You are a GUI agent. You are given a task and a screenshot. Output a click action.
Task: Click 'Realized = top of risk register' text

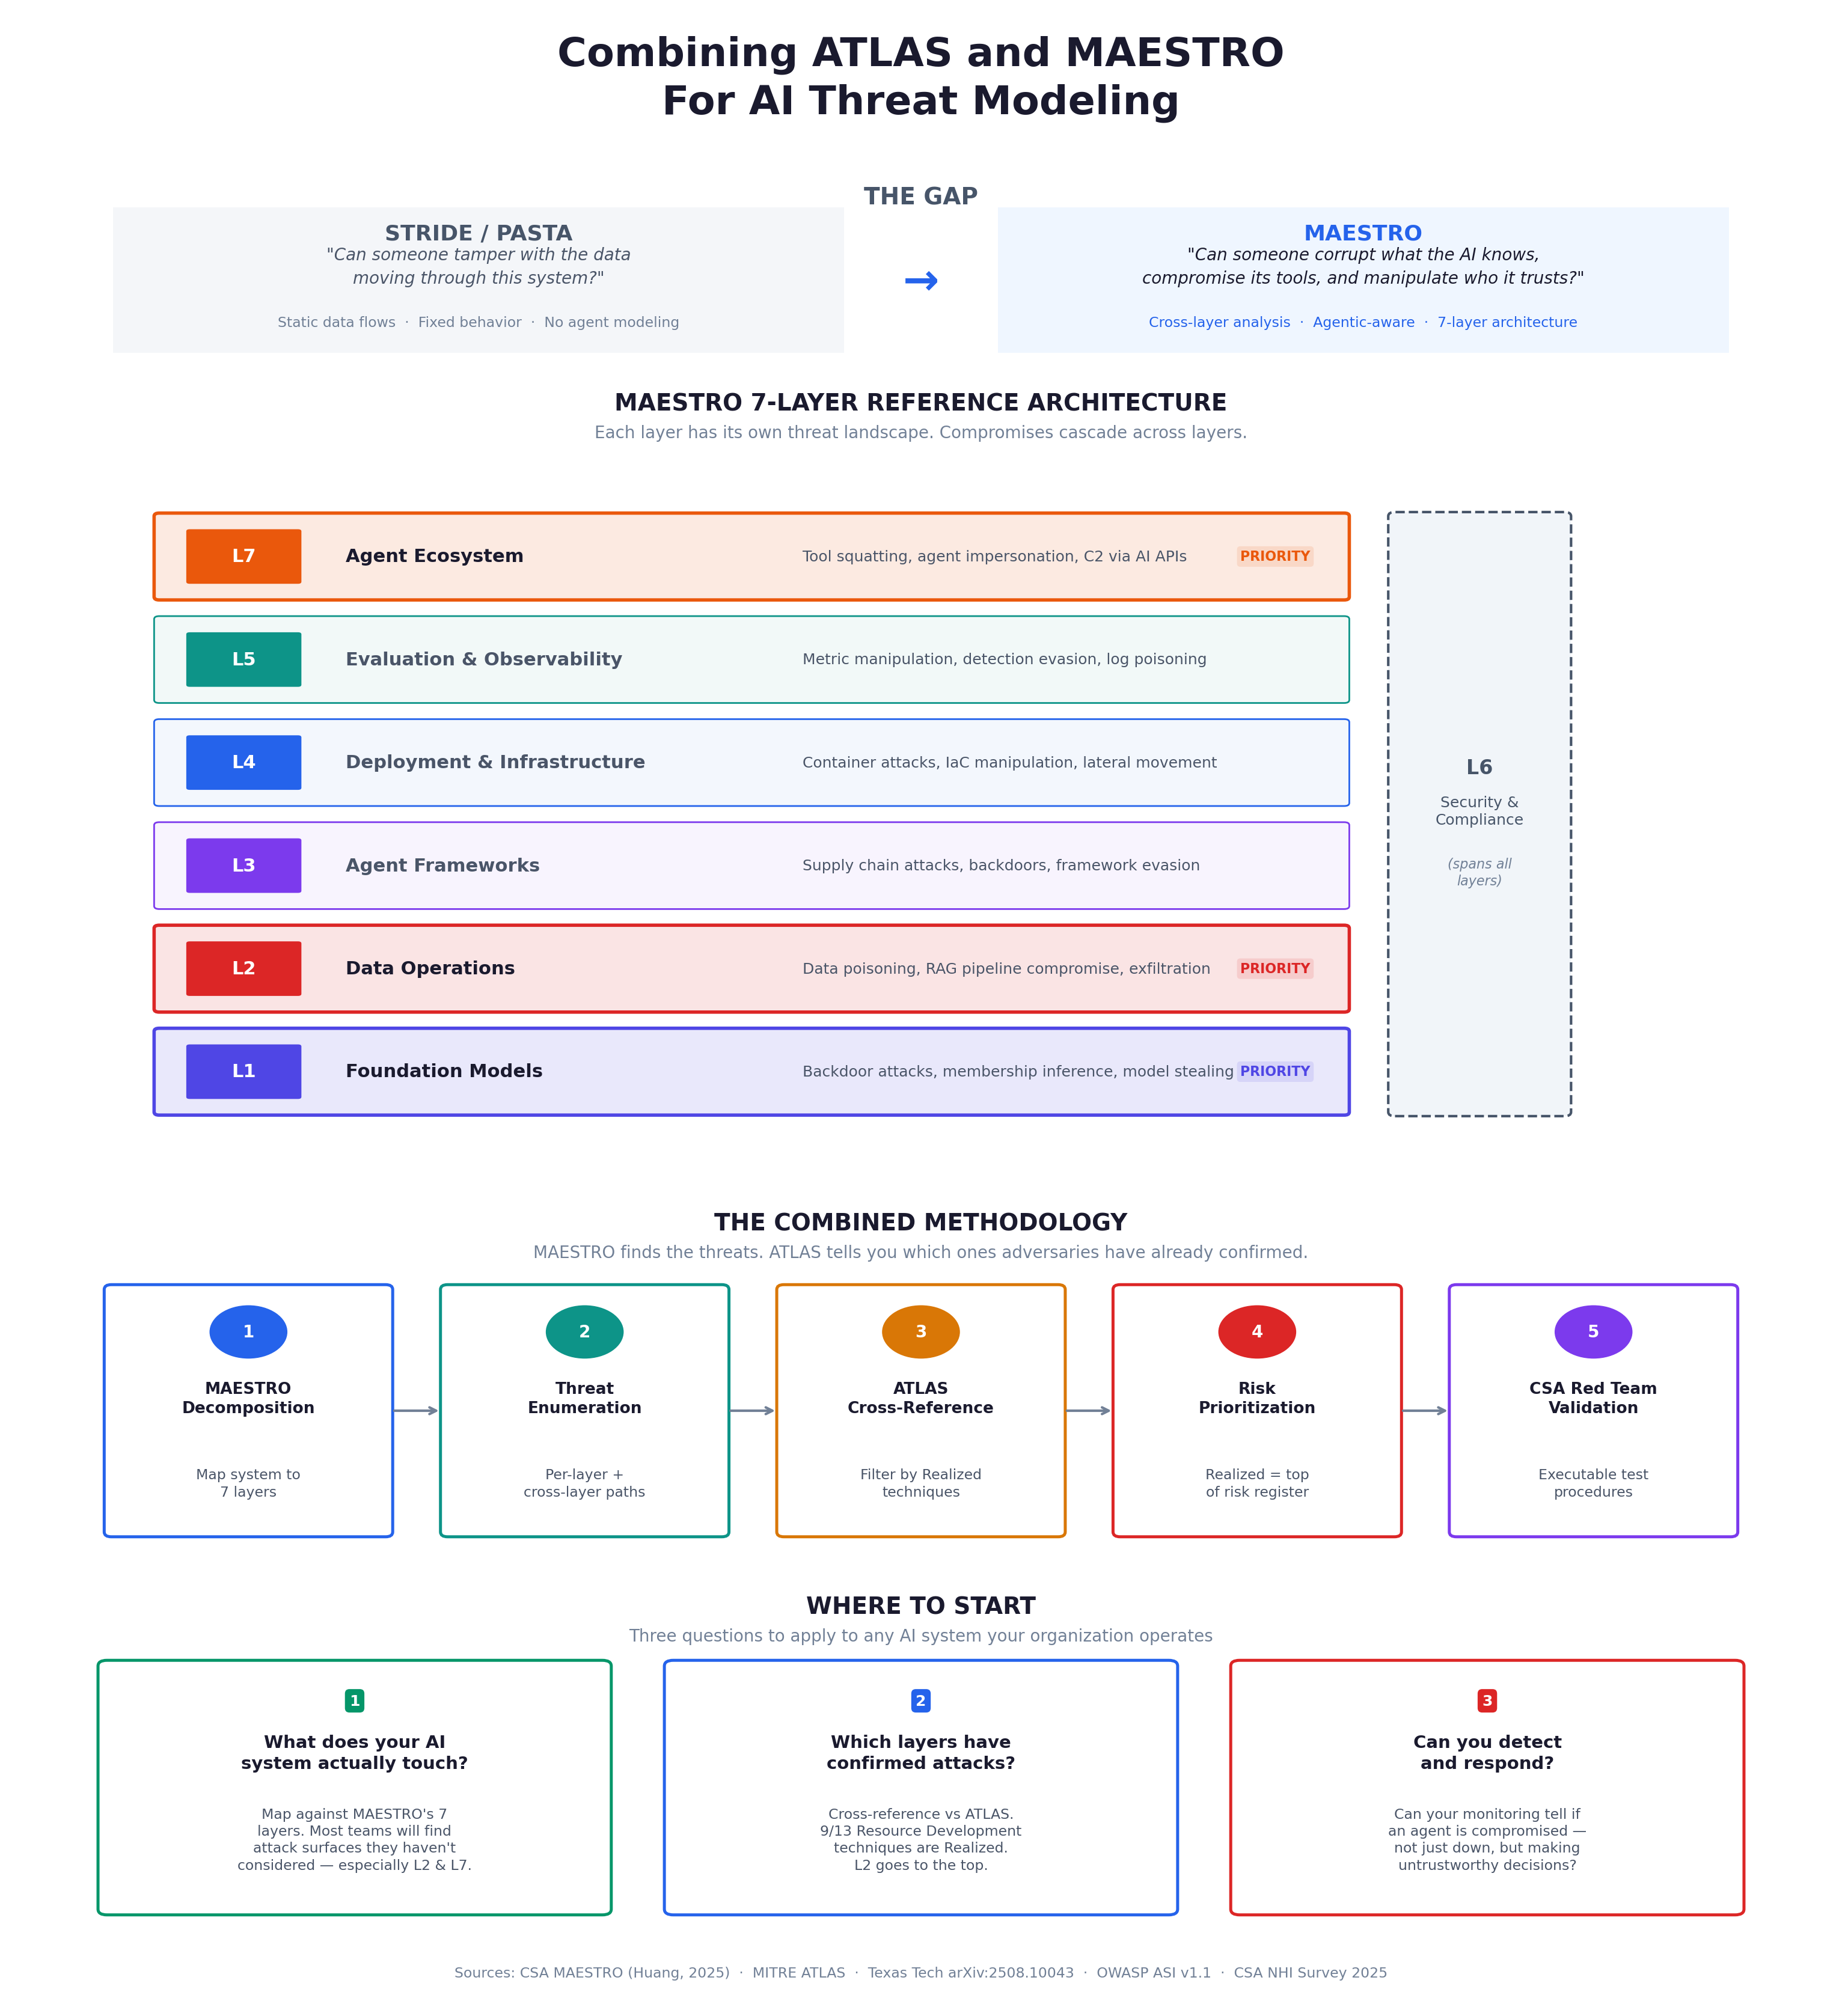[x=1256, y=1483]
